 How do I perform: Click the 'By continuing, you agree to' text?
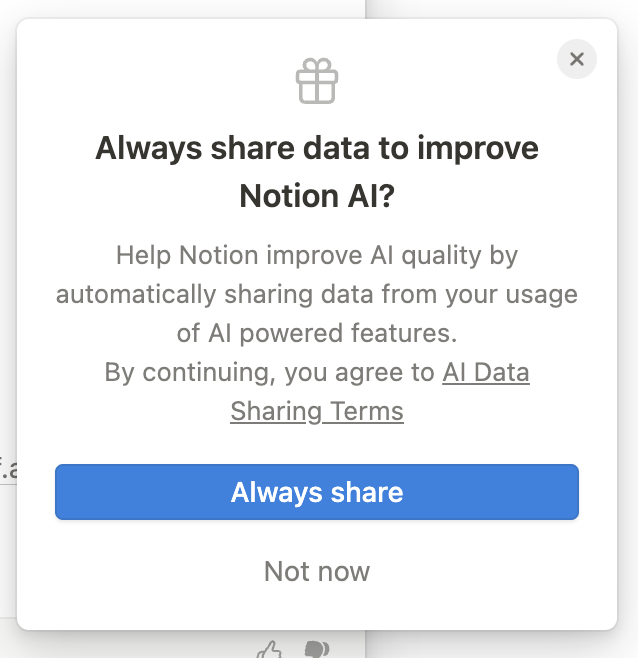[270, 373]
